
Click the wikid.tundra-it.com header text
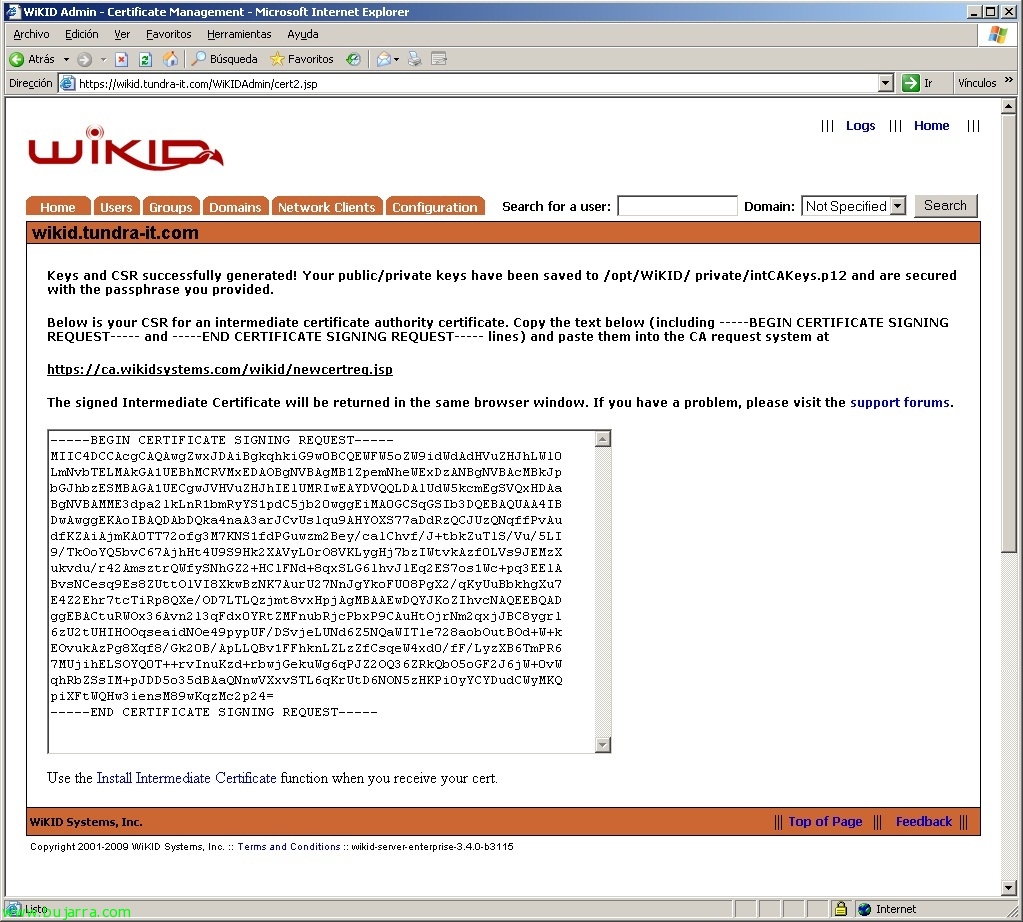click(x=115, y=233)
